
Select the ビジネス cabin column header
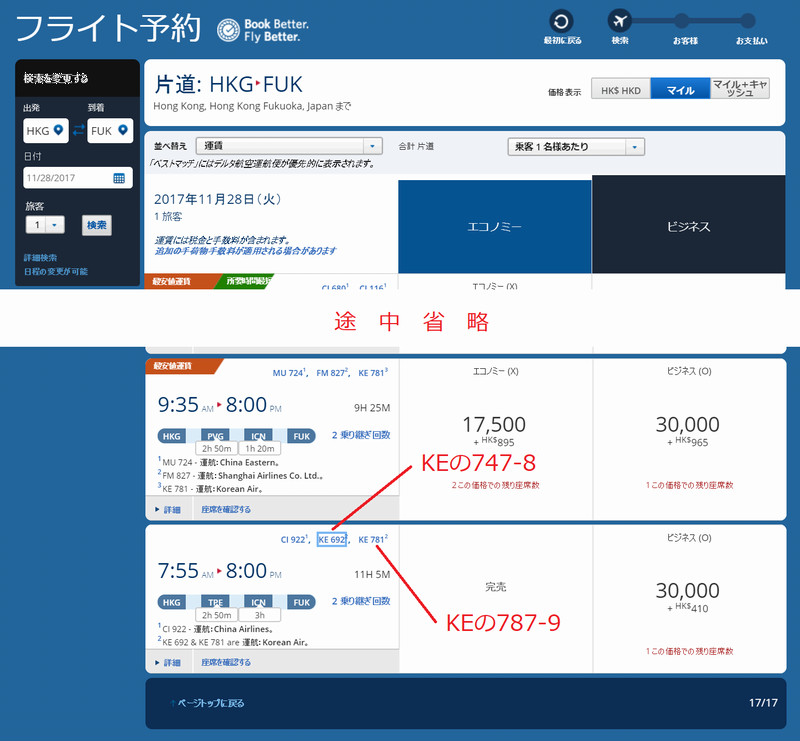pyautogui.click(x=688, y=225)
